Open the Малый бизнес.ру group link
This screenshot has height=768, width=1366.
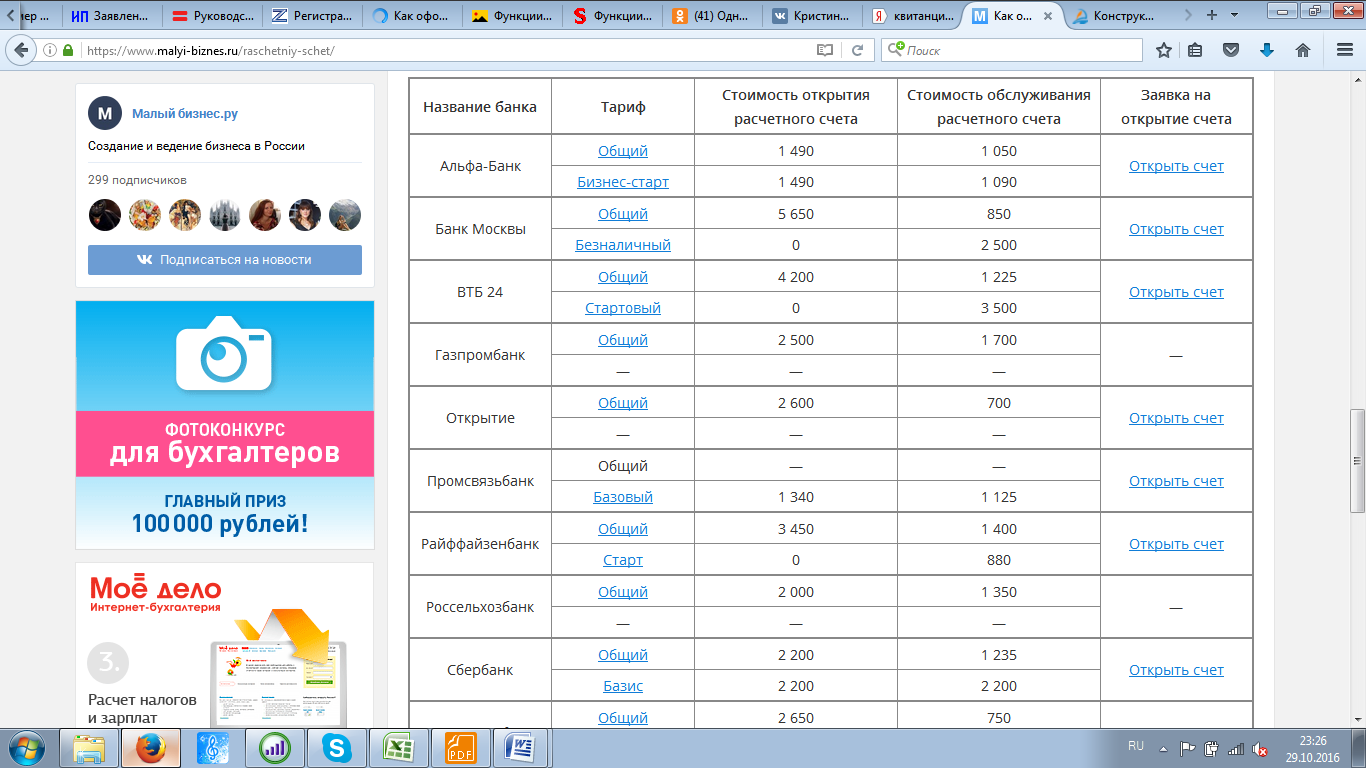[x=185, y=114]
